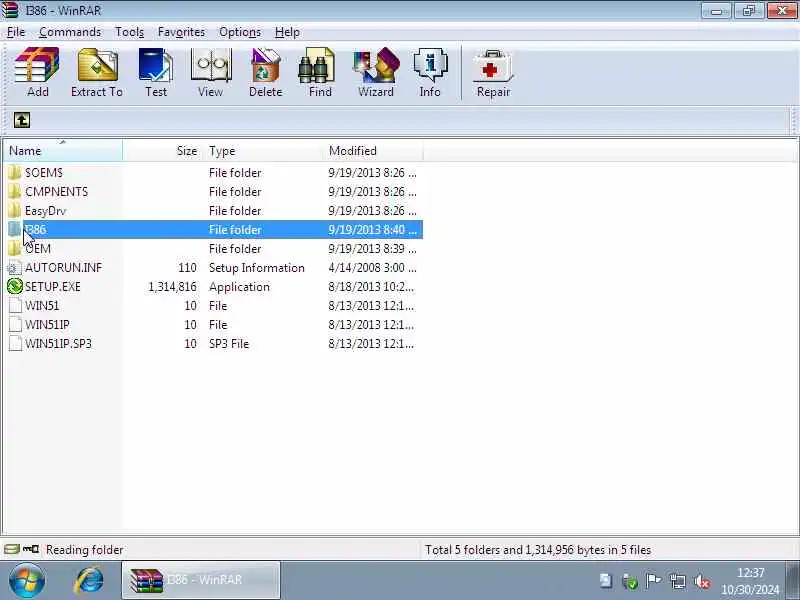
Task: Click the 'Setup Information' type cell
Action: 257,268
